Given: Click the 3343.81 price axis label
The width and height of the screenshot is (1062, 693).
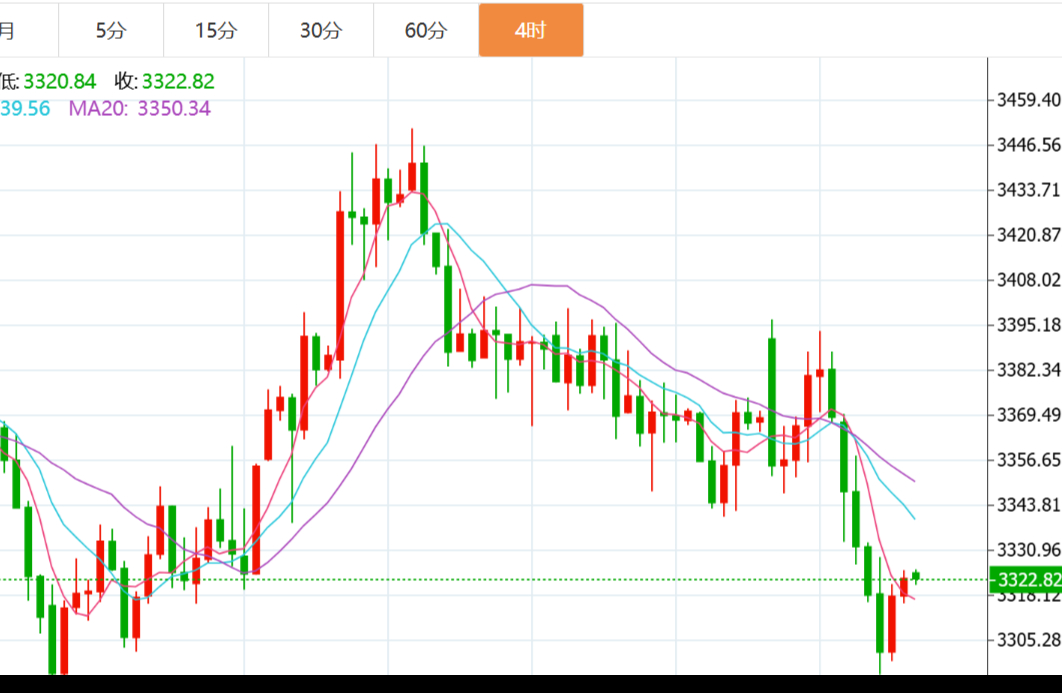Looking at the screenshot, I should coord(1029,505).
